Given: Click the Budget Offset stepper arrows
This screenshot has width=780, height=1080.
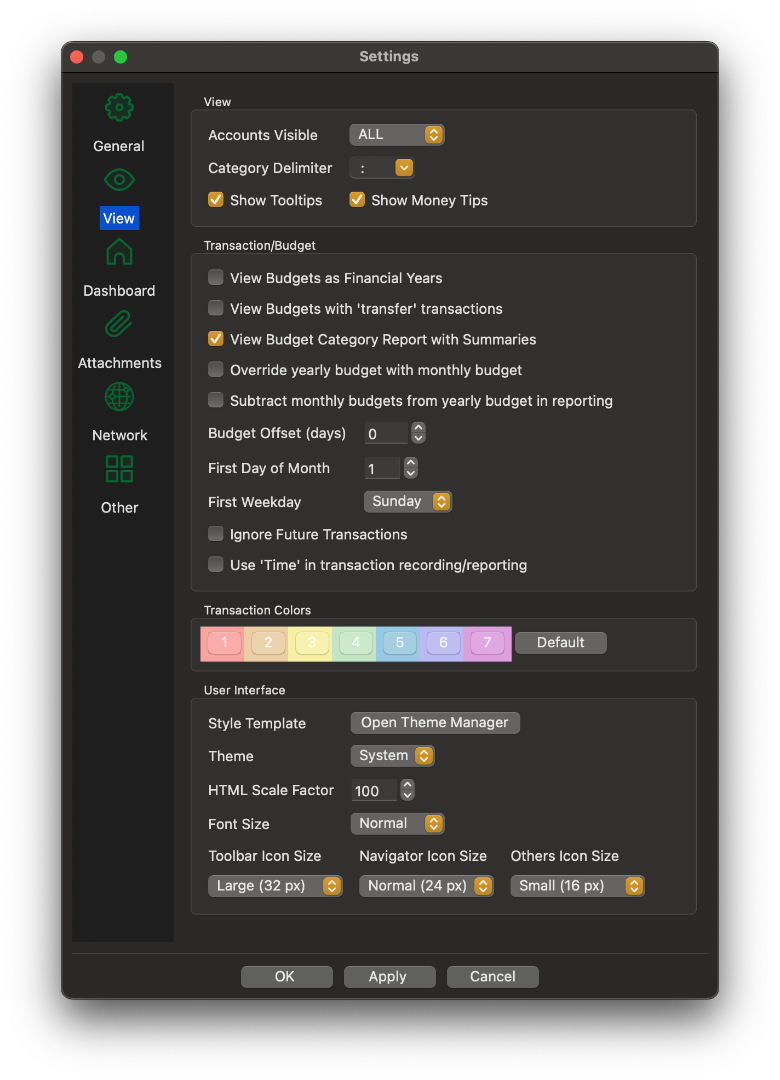Looking at the screenshot, I should click(x=418, y=433).
